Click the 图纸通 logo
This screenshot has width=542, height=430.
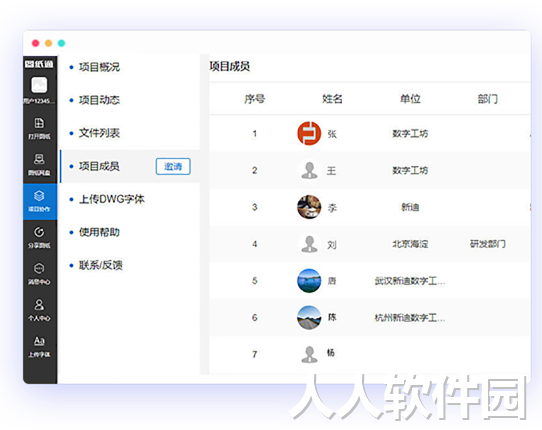click(x=39, y=64)
